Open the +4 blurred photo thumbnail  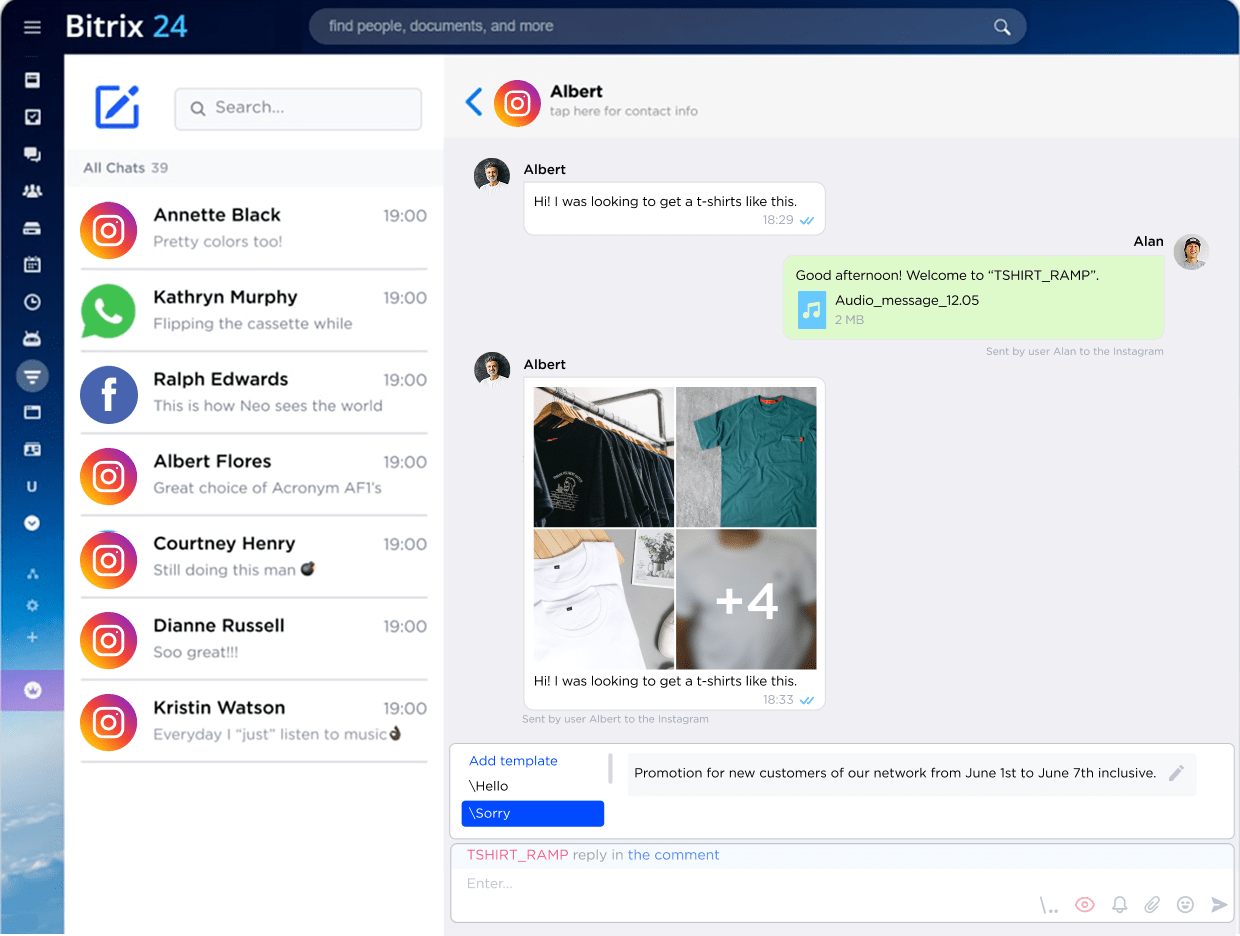click(746, 600)
